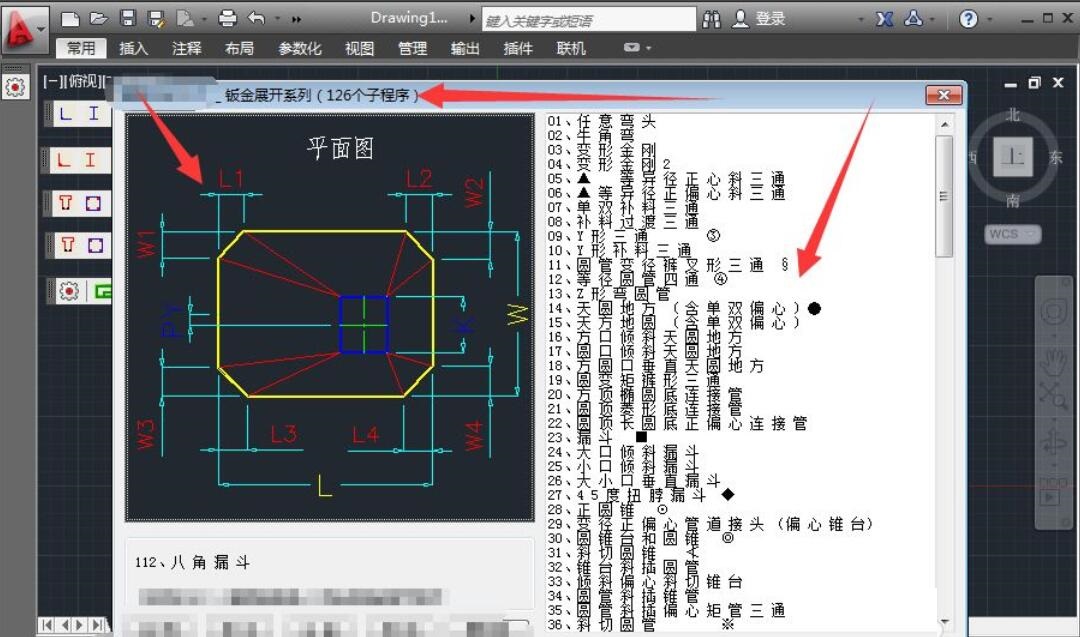Screen dimensions: 1080x637
Task: Click the 上 face of the ViewCube
Action: (x=1012, y=157)
